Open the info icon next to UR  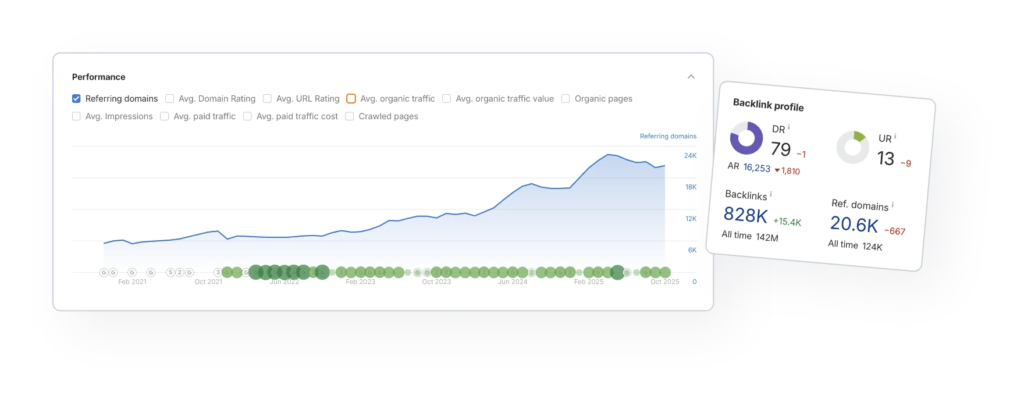click(x=895, y=136)
